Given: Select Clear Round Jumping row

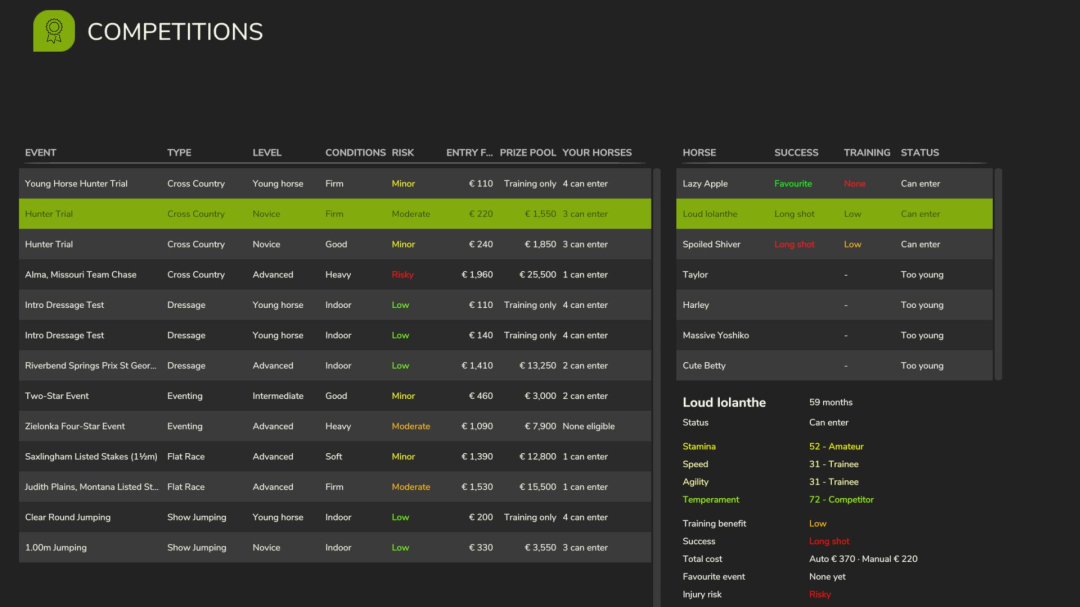Looking at the screenshot, I should (335, 517).
